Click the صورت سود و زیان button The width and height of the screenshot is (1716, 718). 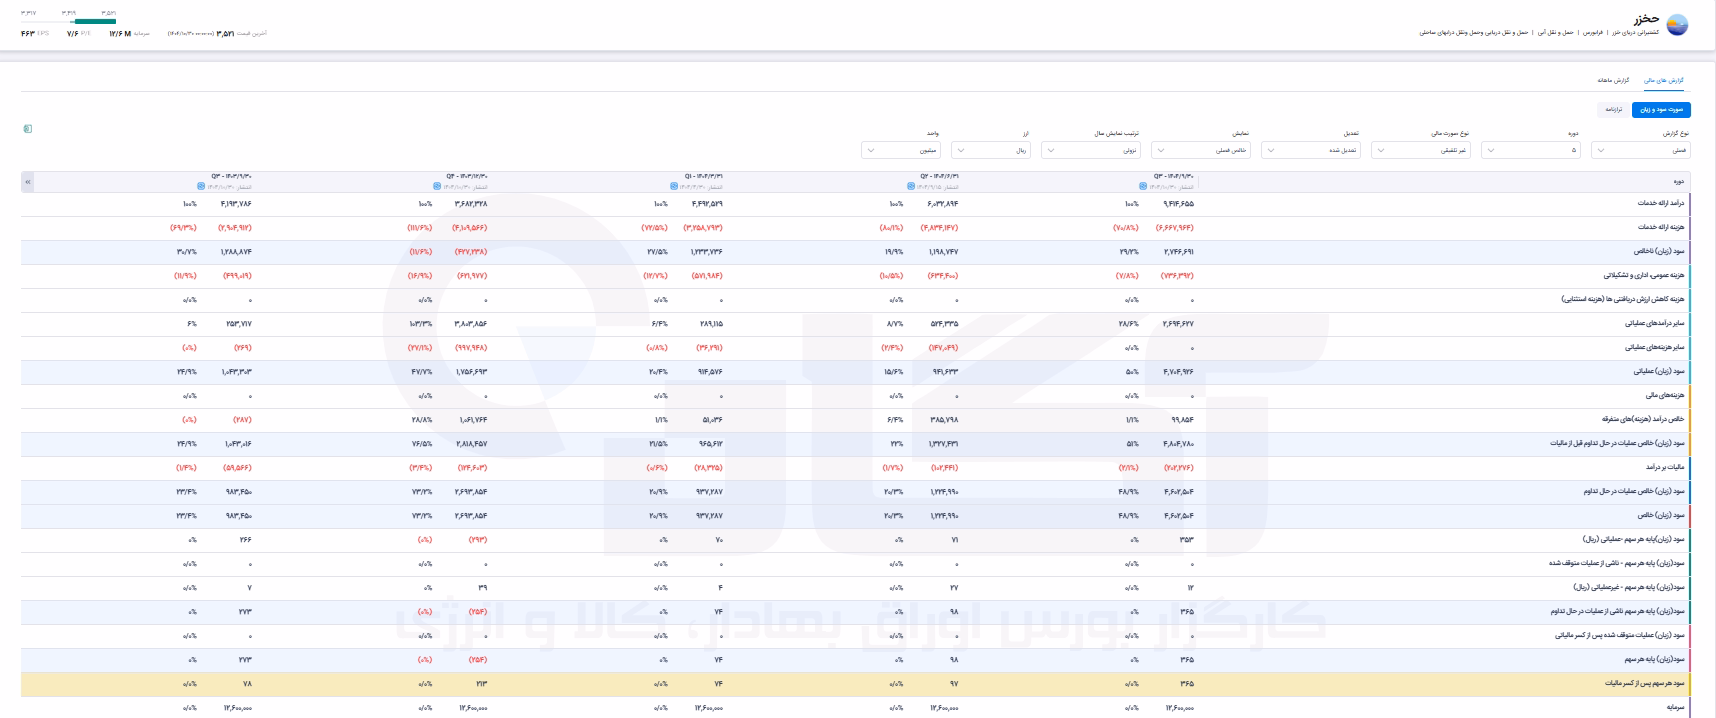(1661, 109)
